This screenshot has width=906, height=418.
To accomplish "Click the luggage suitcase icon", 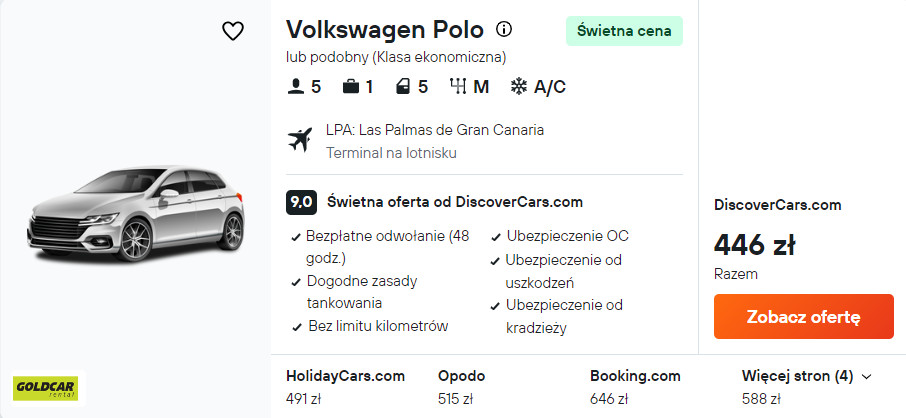I will (350, 87).
